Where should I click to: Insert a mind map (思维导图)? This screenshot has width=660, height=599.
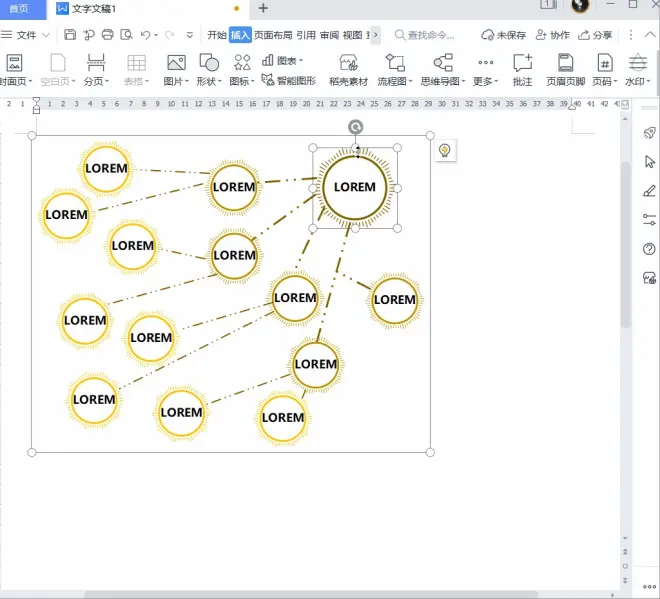point(443,70)
